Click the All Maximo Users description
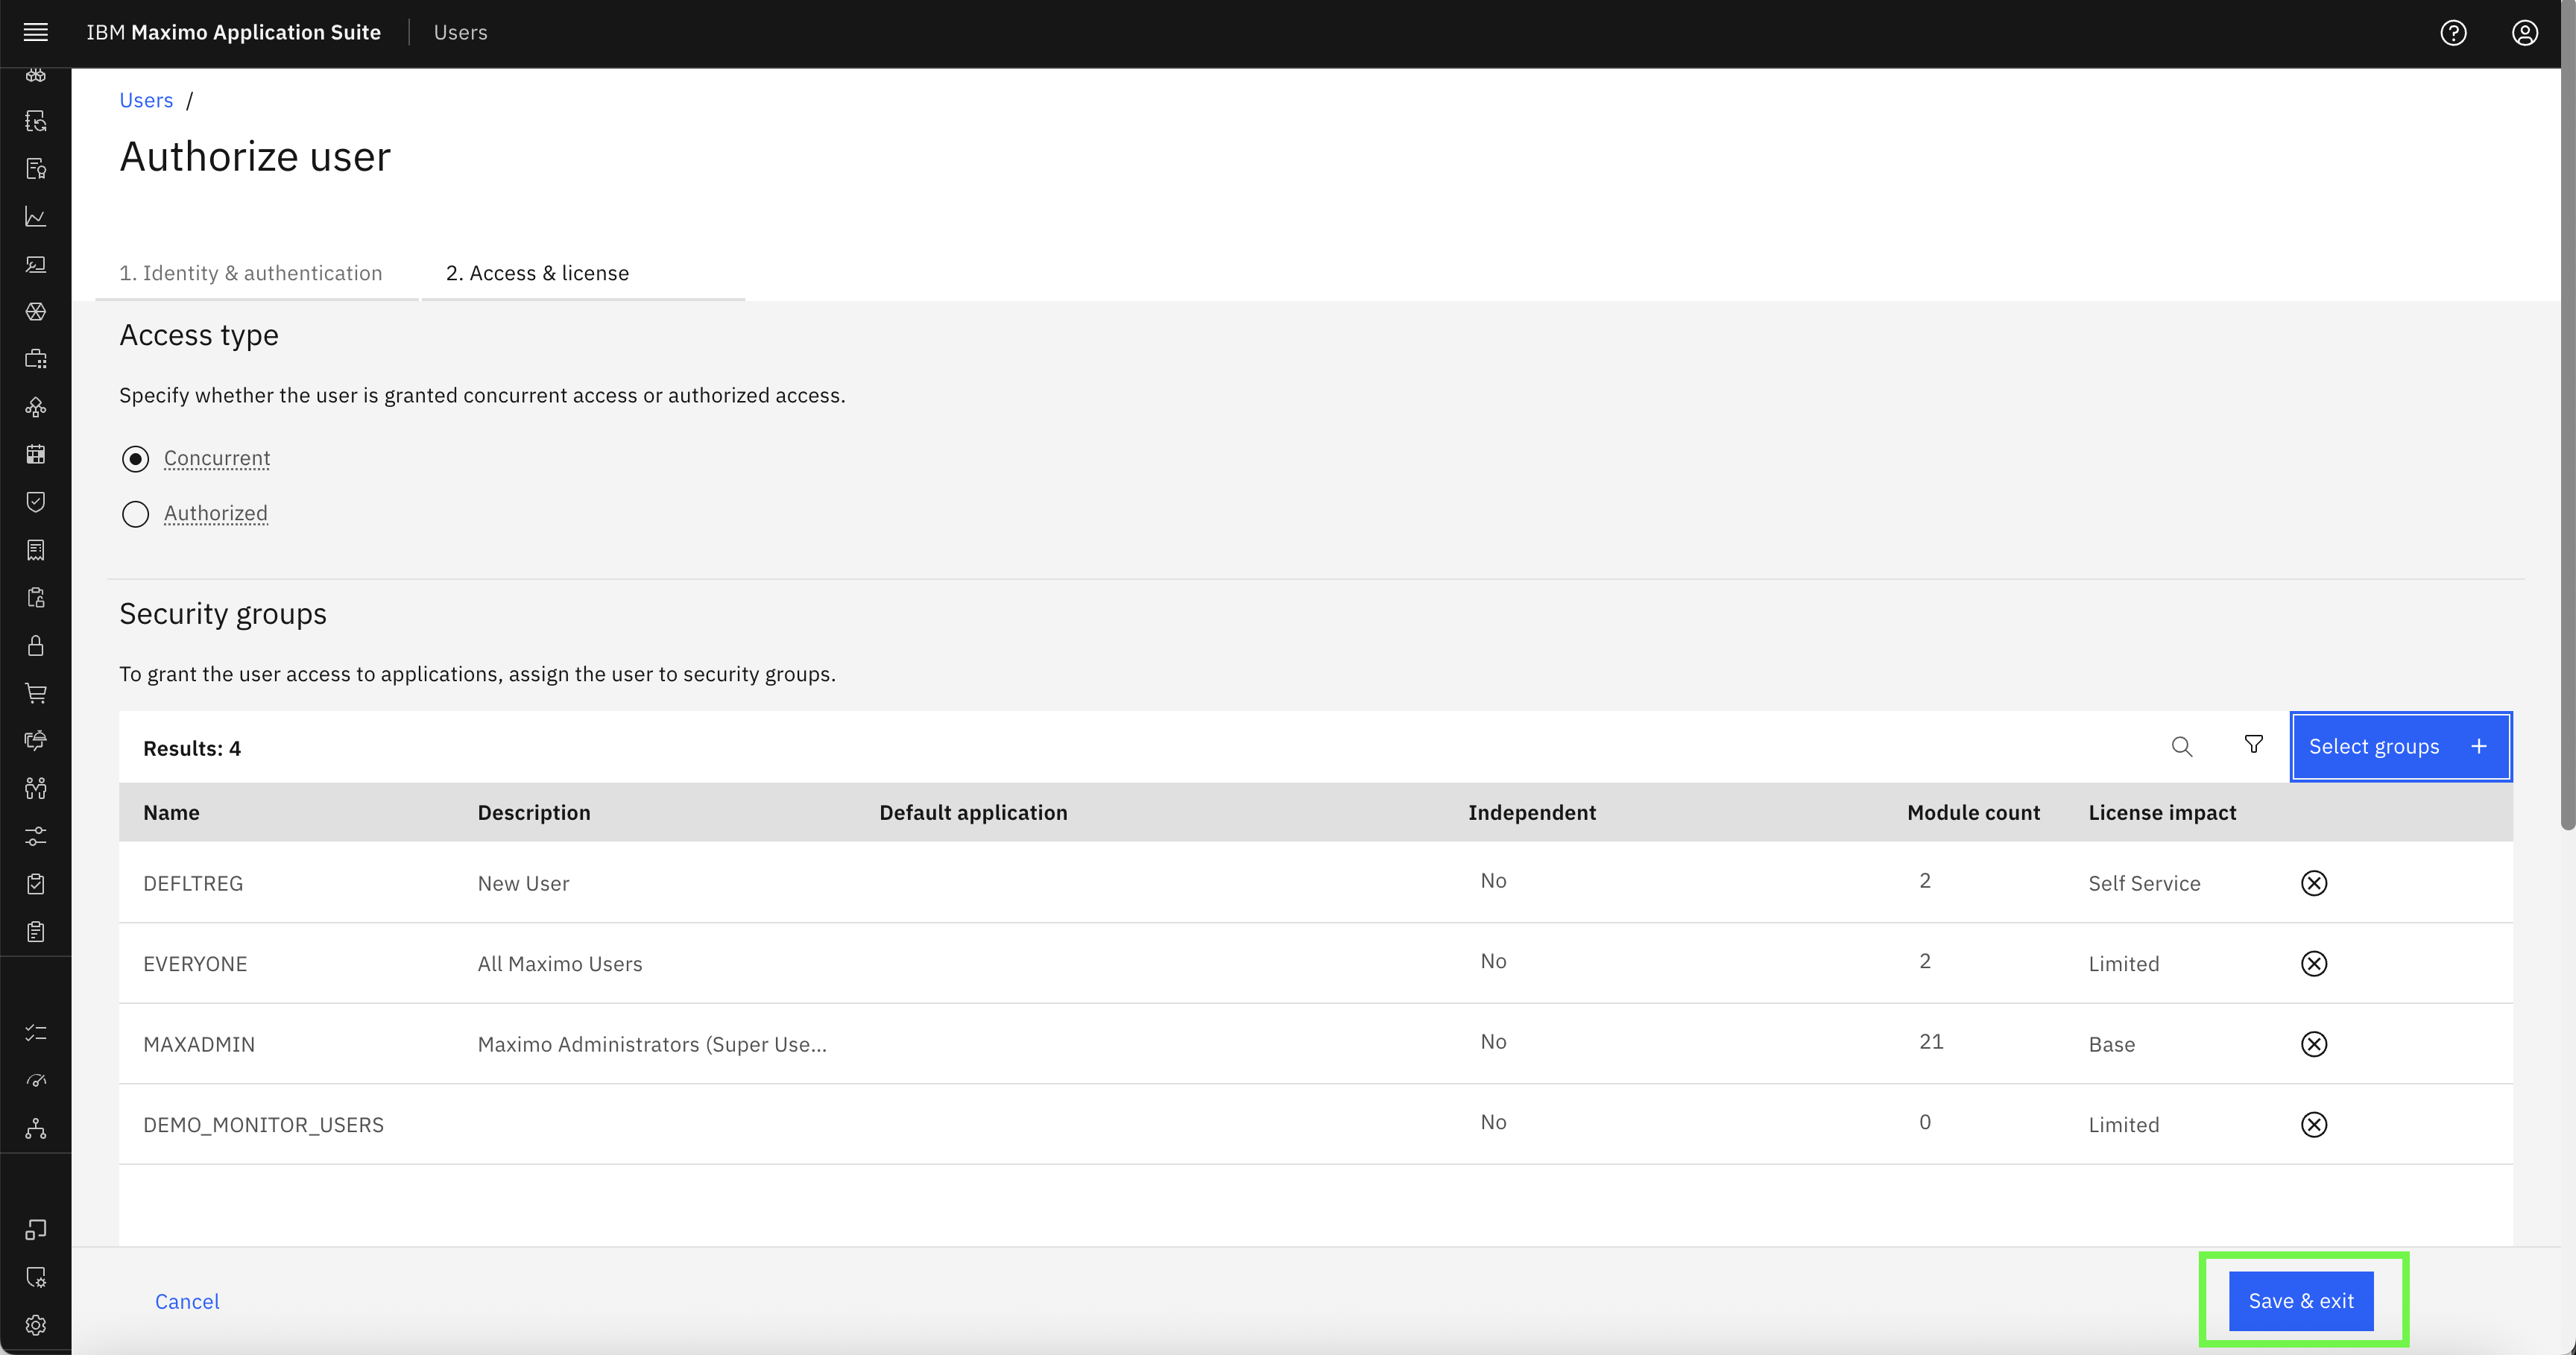The width and height of the screenshot is (2576, 1355). [x=560, y=963]
